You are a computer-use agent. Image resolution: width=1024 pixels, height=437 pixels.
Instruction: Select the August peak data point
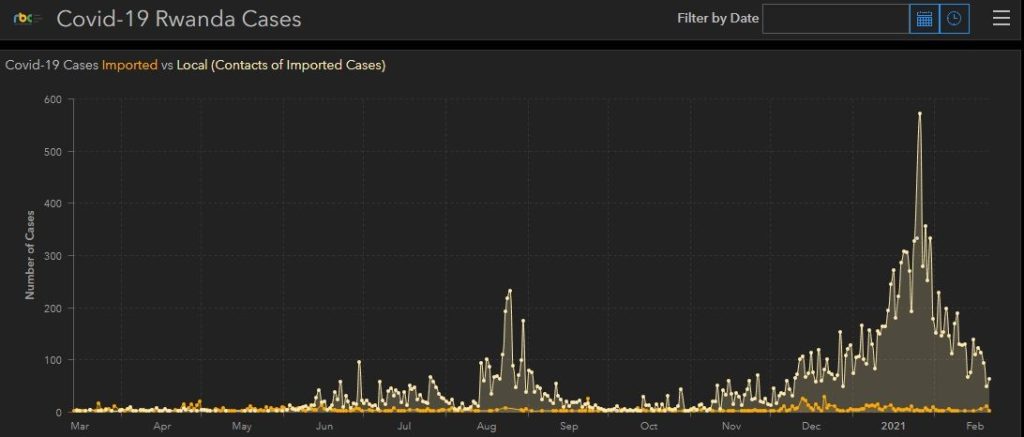pyautogui.click(x=510, y=291)
